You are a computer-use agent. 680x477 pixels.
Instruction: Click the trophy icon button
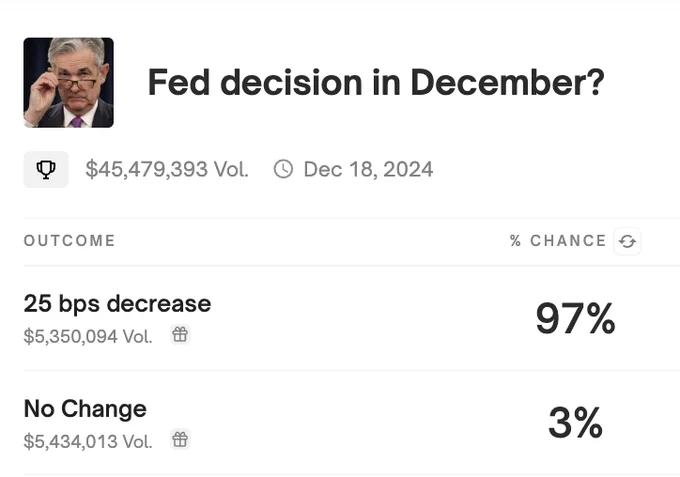(x=46, y=170)
